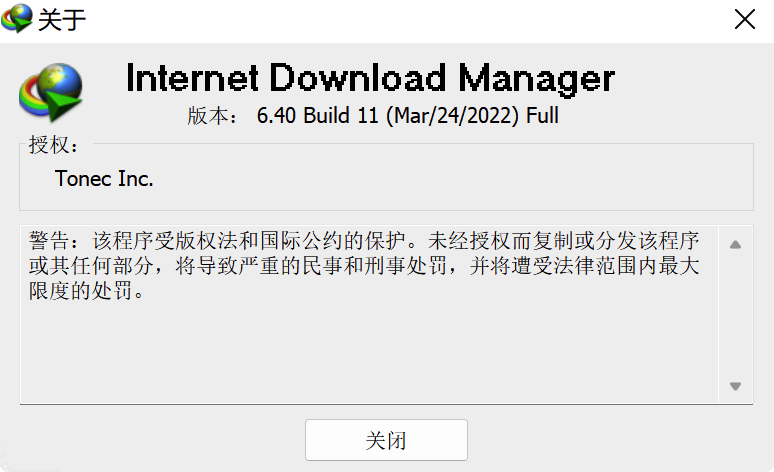Click the empty area of the warning textbox
The height and width of the screenshot is (472, 774).
coord(369,353)
